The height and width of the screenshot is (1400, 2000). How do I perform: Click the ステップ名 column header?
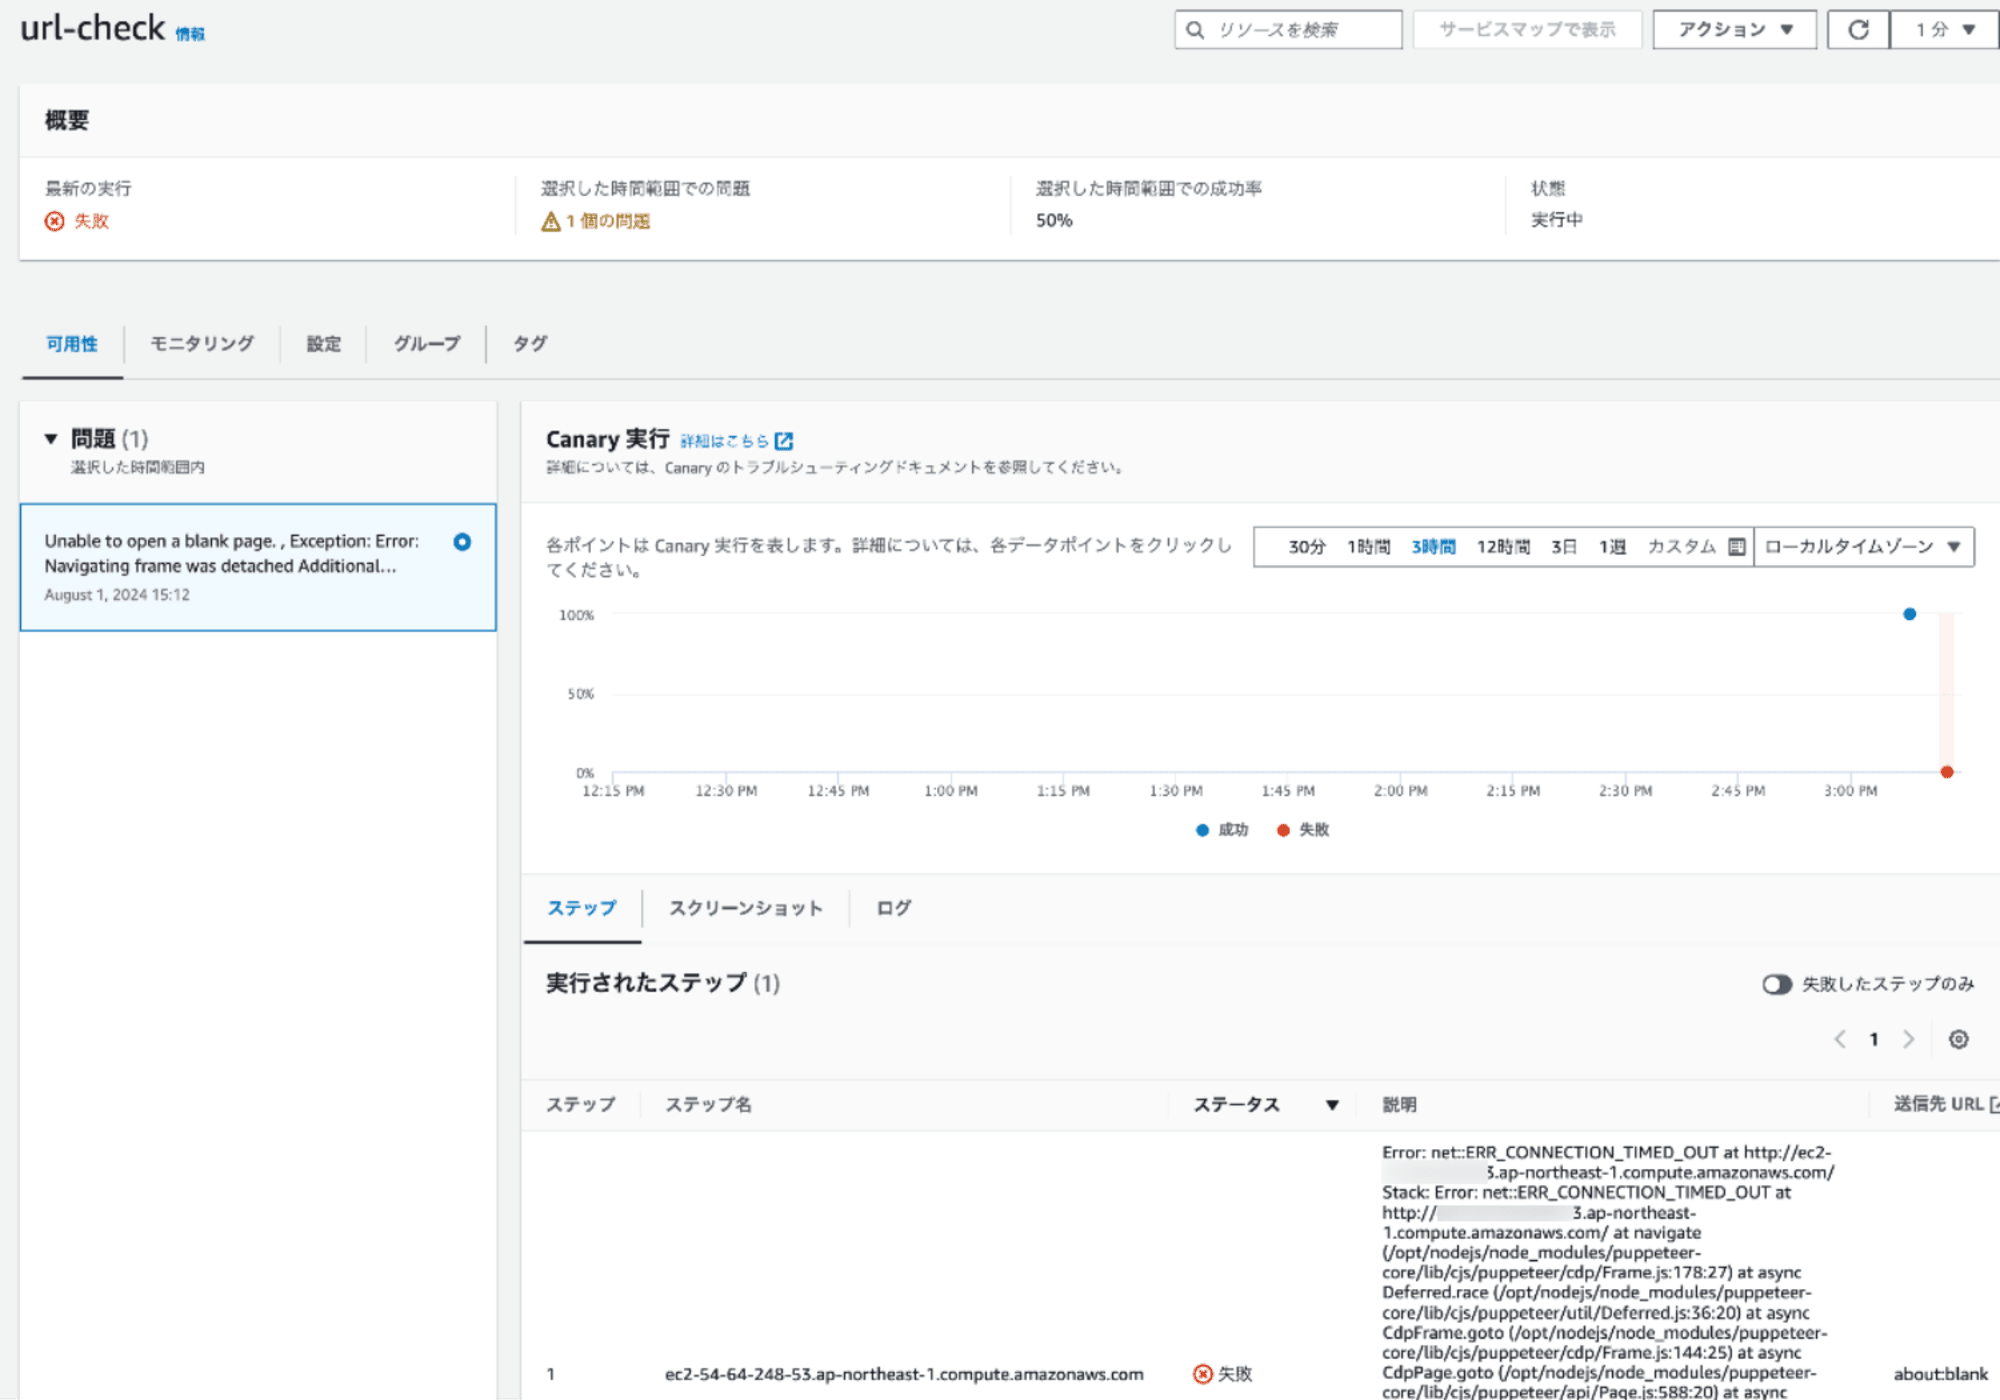pos(709,1105)
